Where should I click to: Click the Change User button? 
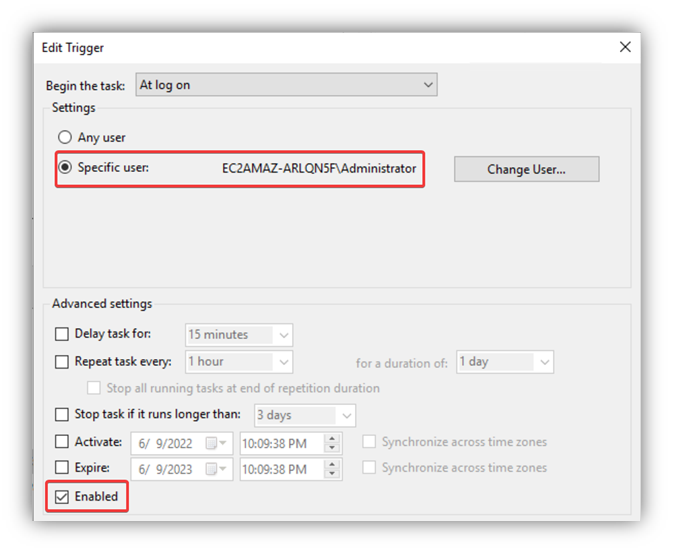(x=526, y=169)
